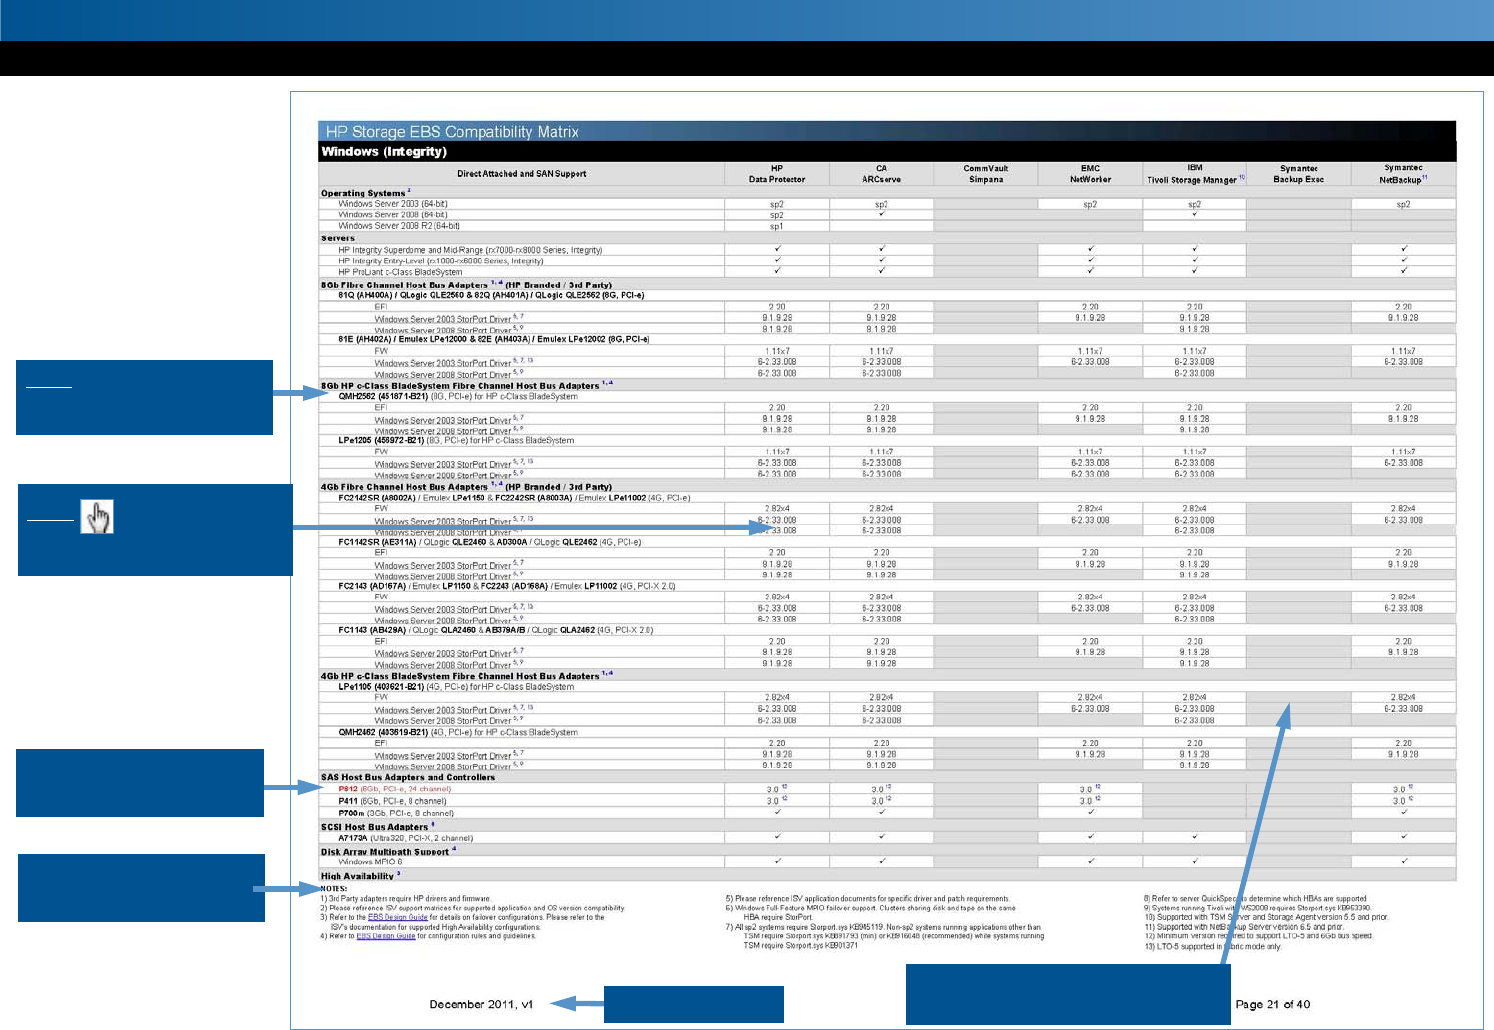The height and width of the screenshot is (1030, 1494).
Task: Select the "Windows MPIO 6" row label
Action: 370,861
